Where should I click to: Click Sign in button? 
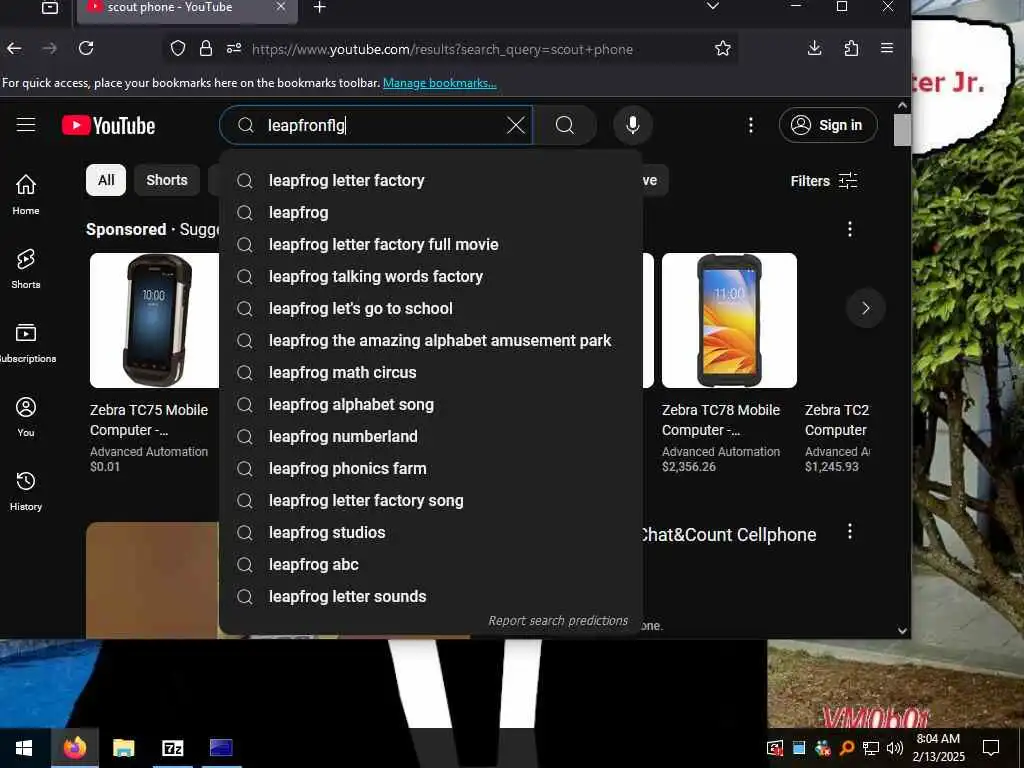pyautogui.click(x=827, y=125)
